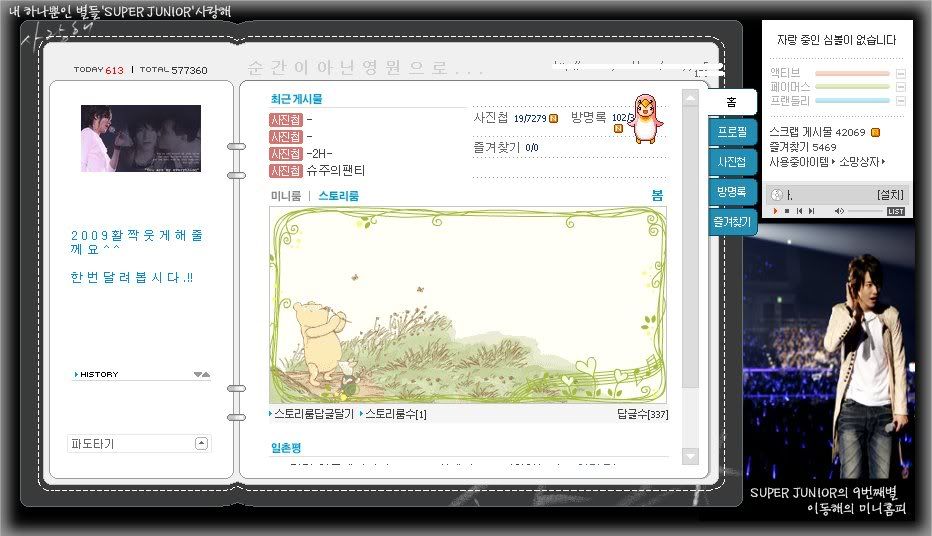Click the 액티브 pink meter bar

[x=852, y=74]
